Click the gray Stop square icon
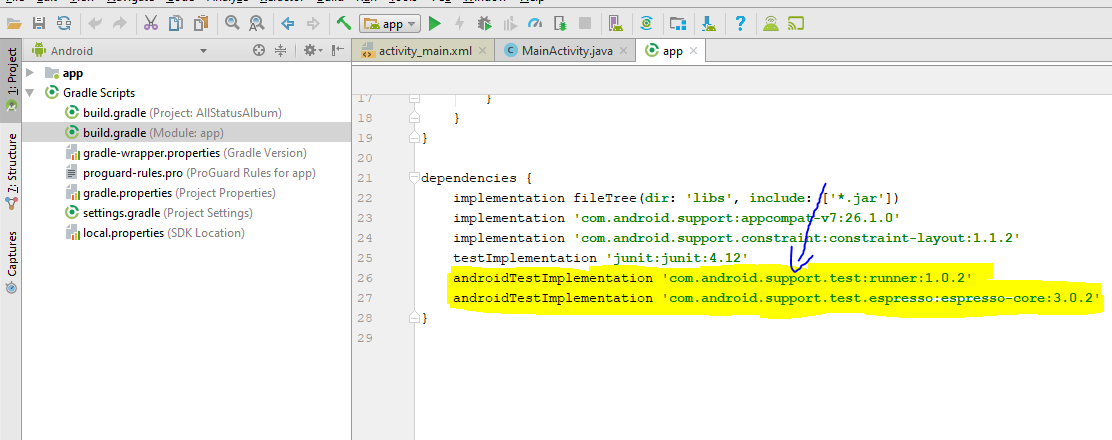Image resolution: width=1112 pixels, height=440 pixels. 584,23
